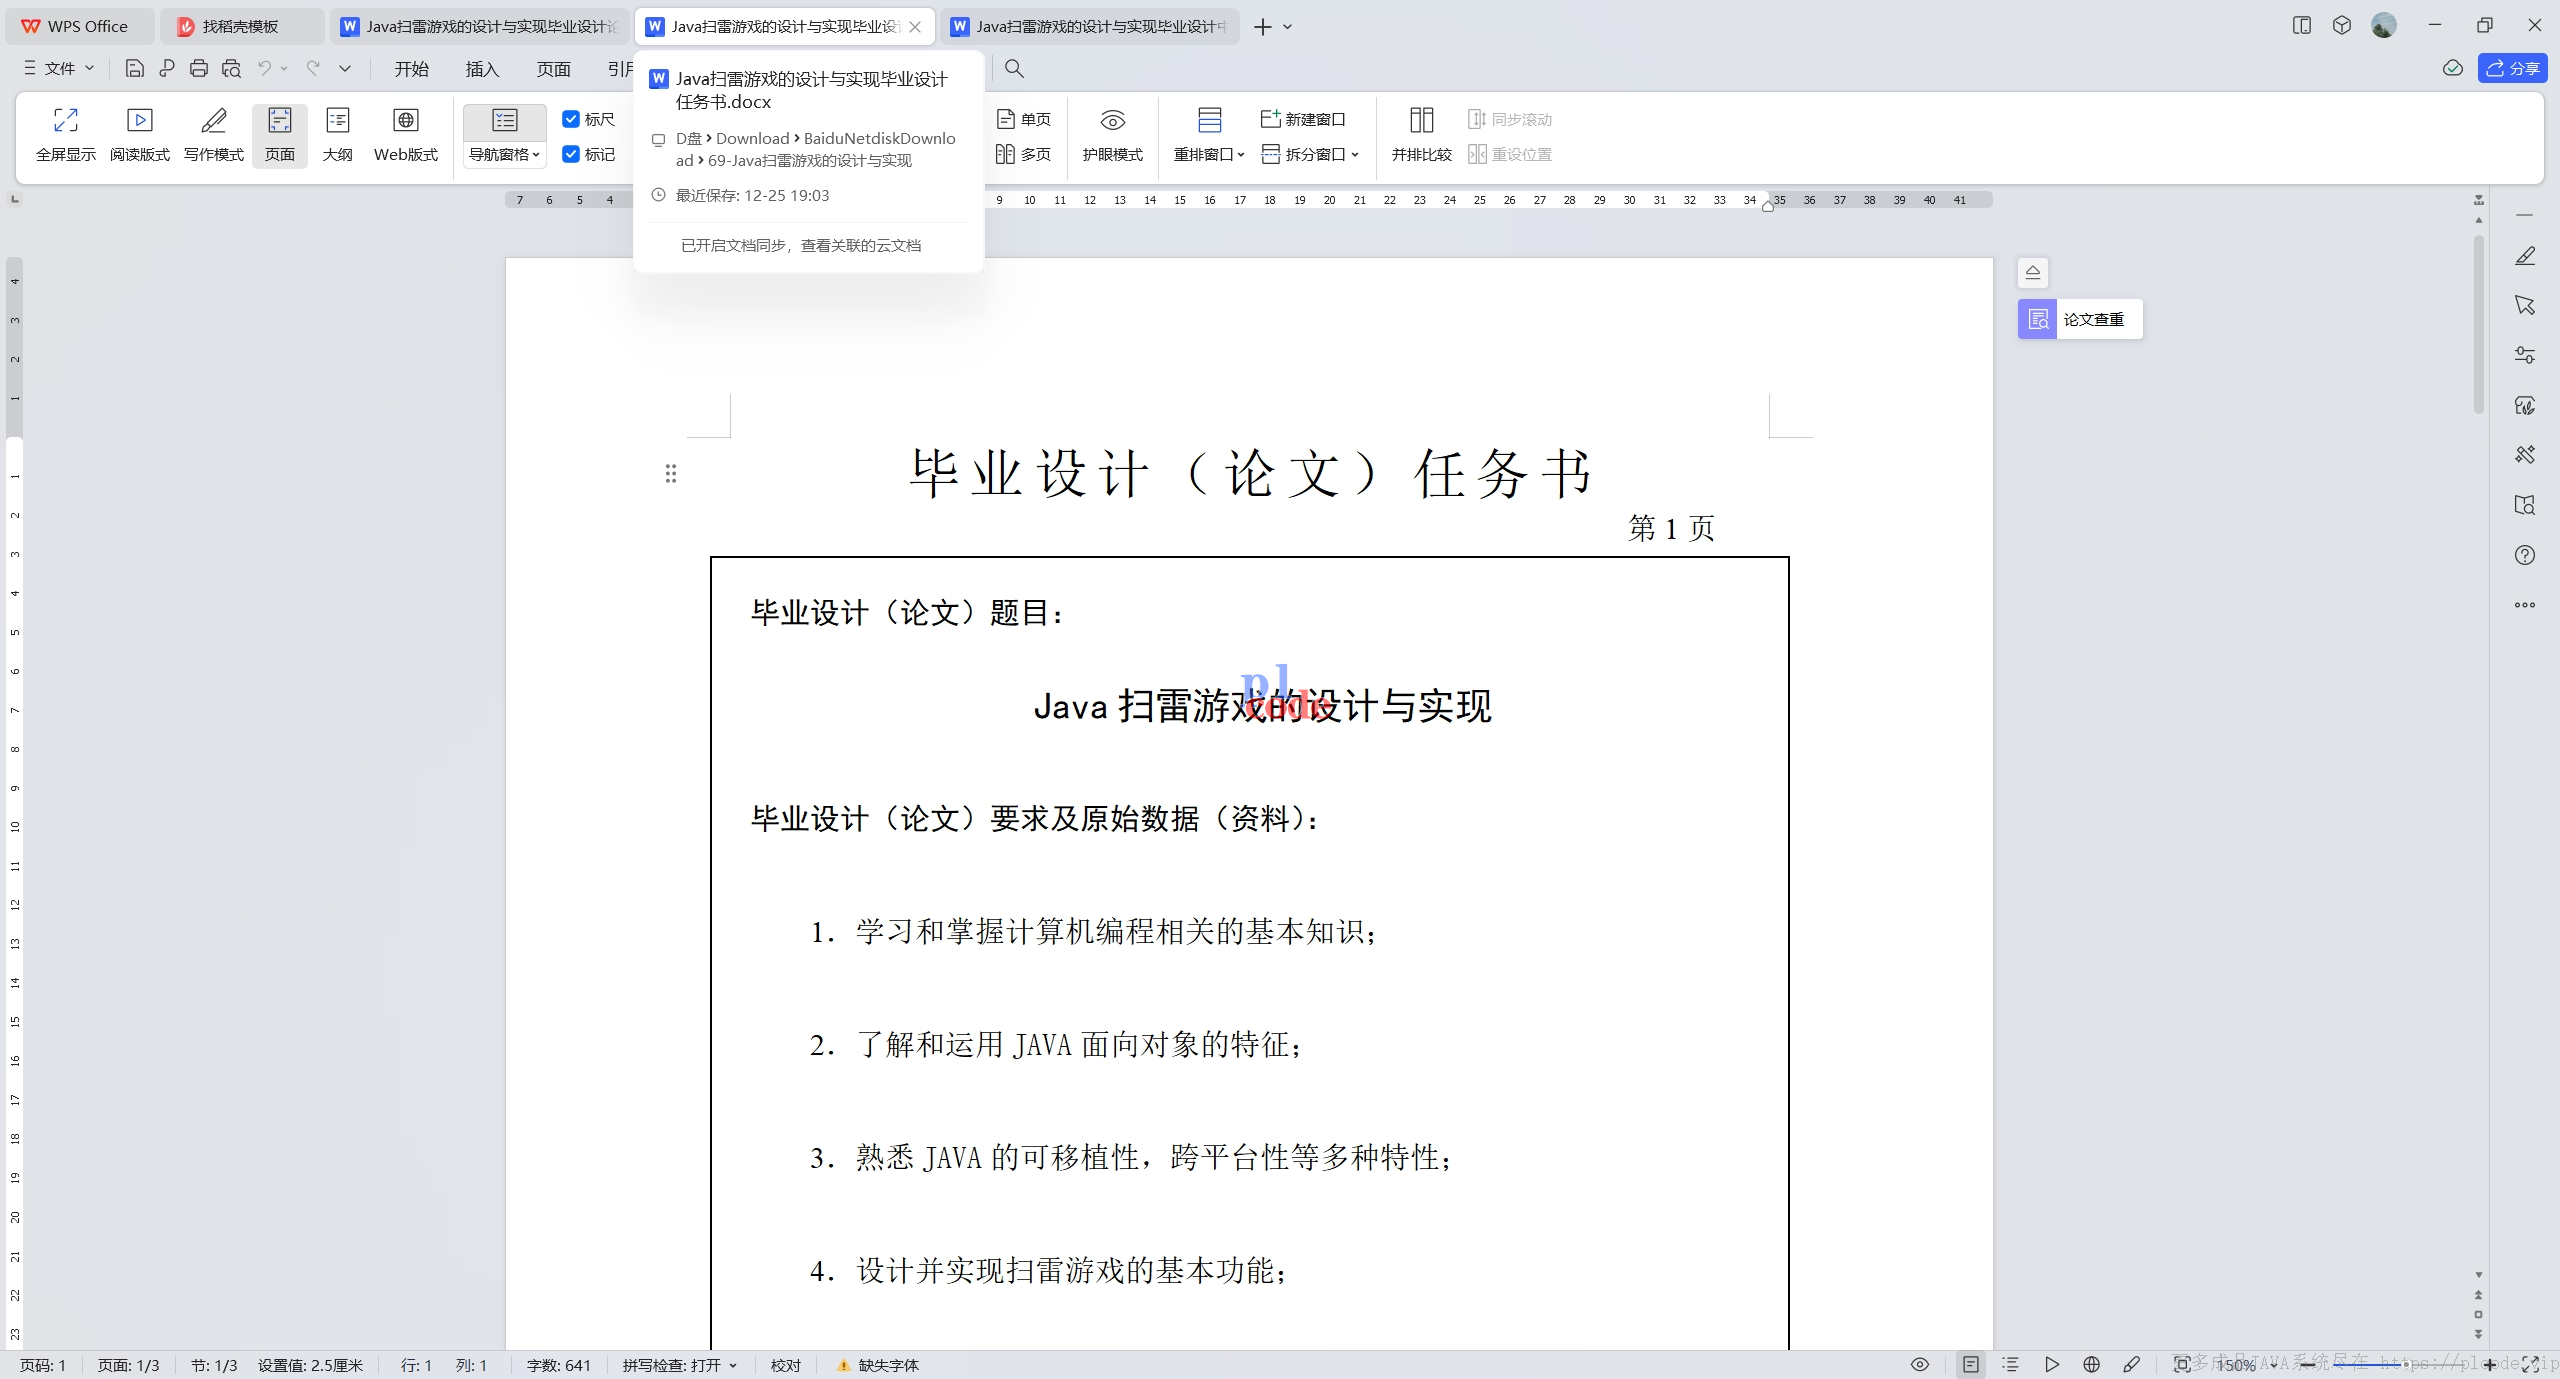Open the 导航窗格 dropdown
2560x1379 pixels.
[x=505, y=154]
